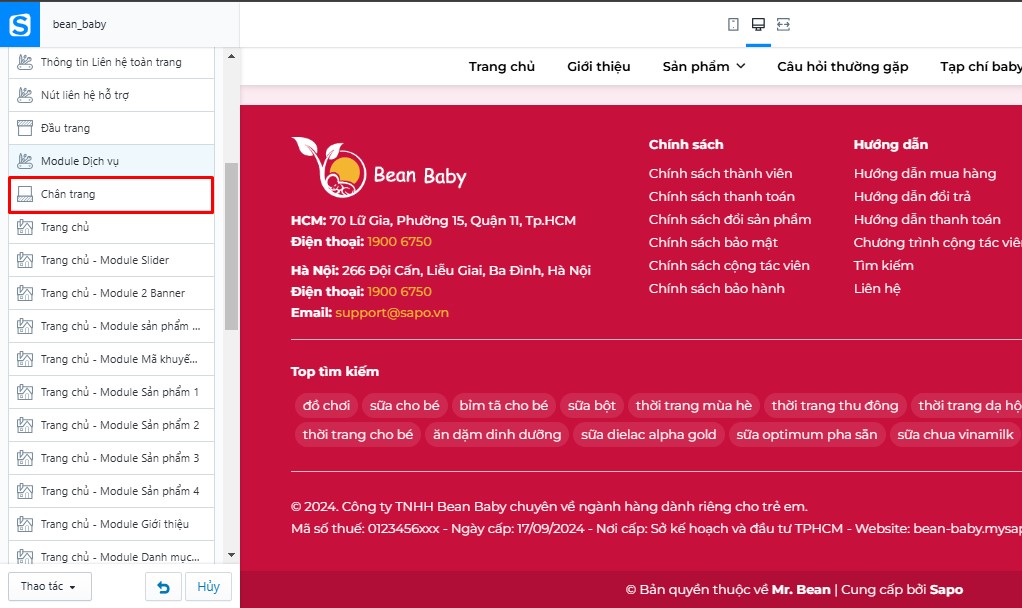1022x608 pixels.
Task: Open Chính sách đổi sản phẩm link
Action: pyautogui.click(x=730, y=220)
